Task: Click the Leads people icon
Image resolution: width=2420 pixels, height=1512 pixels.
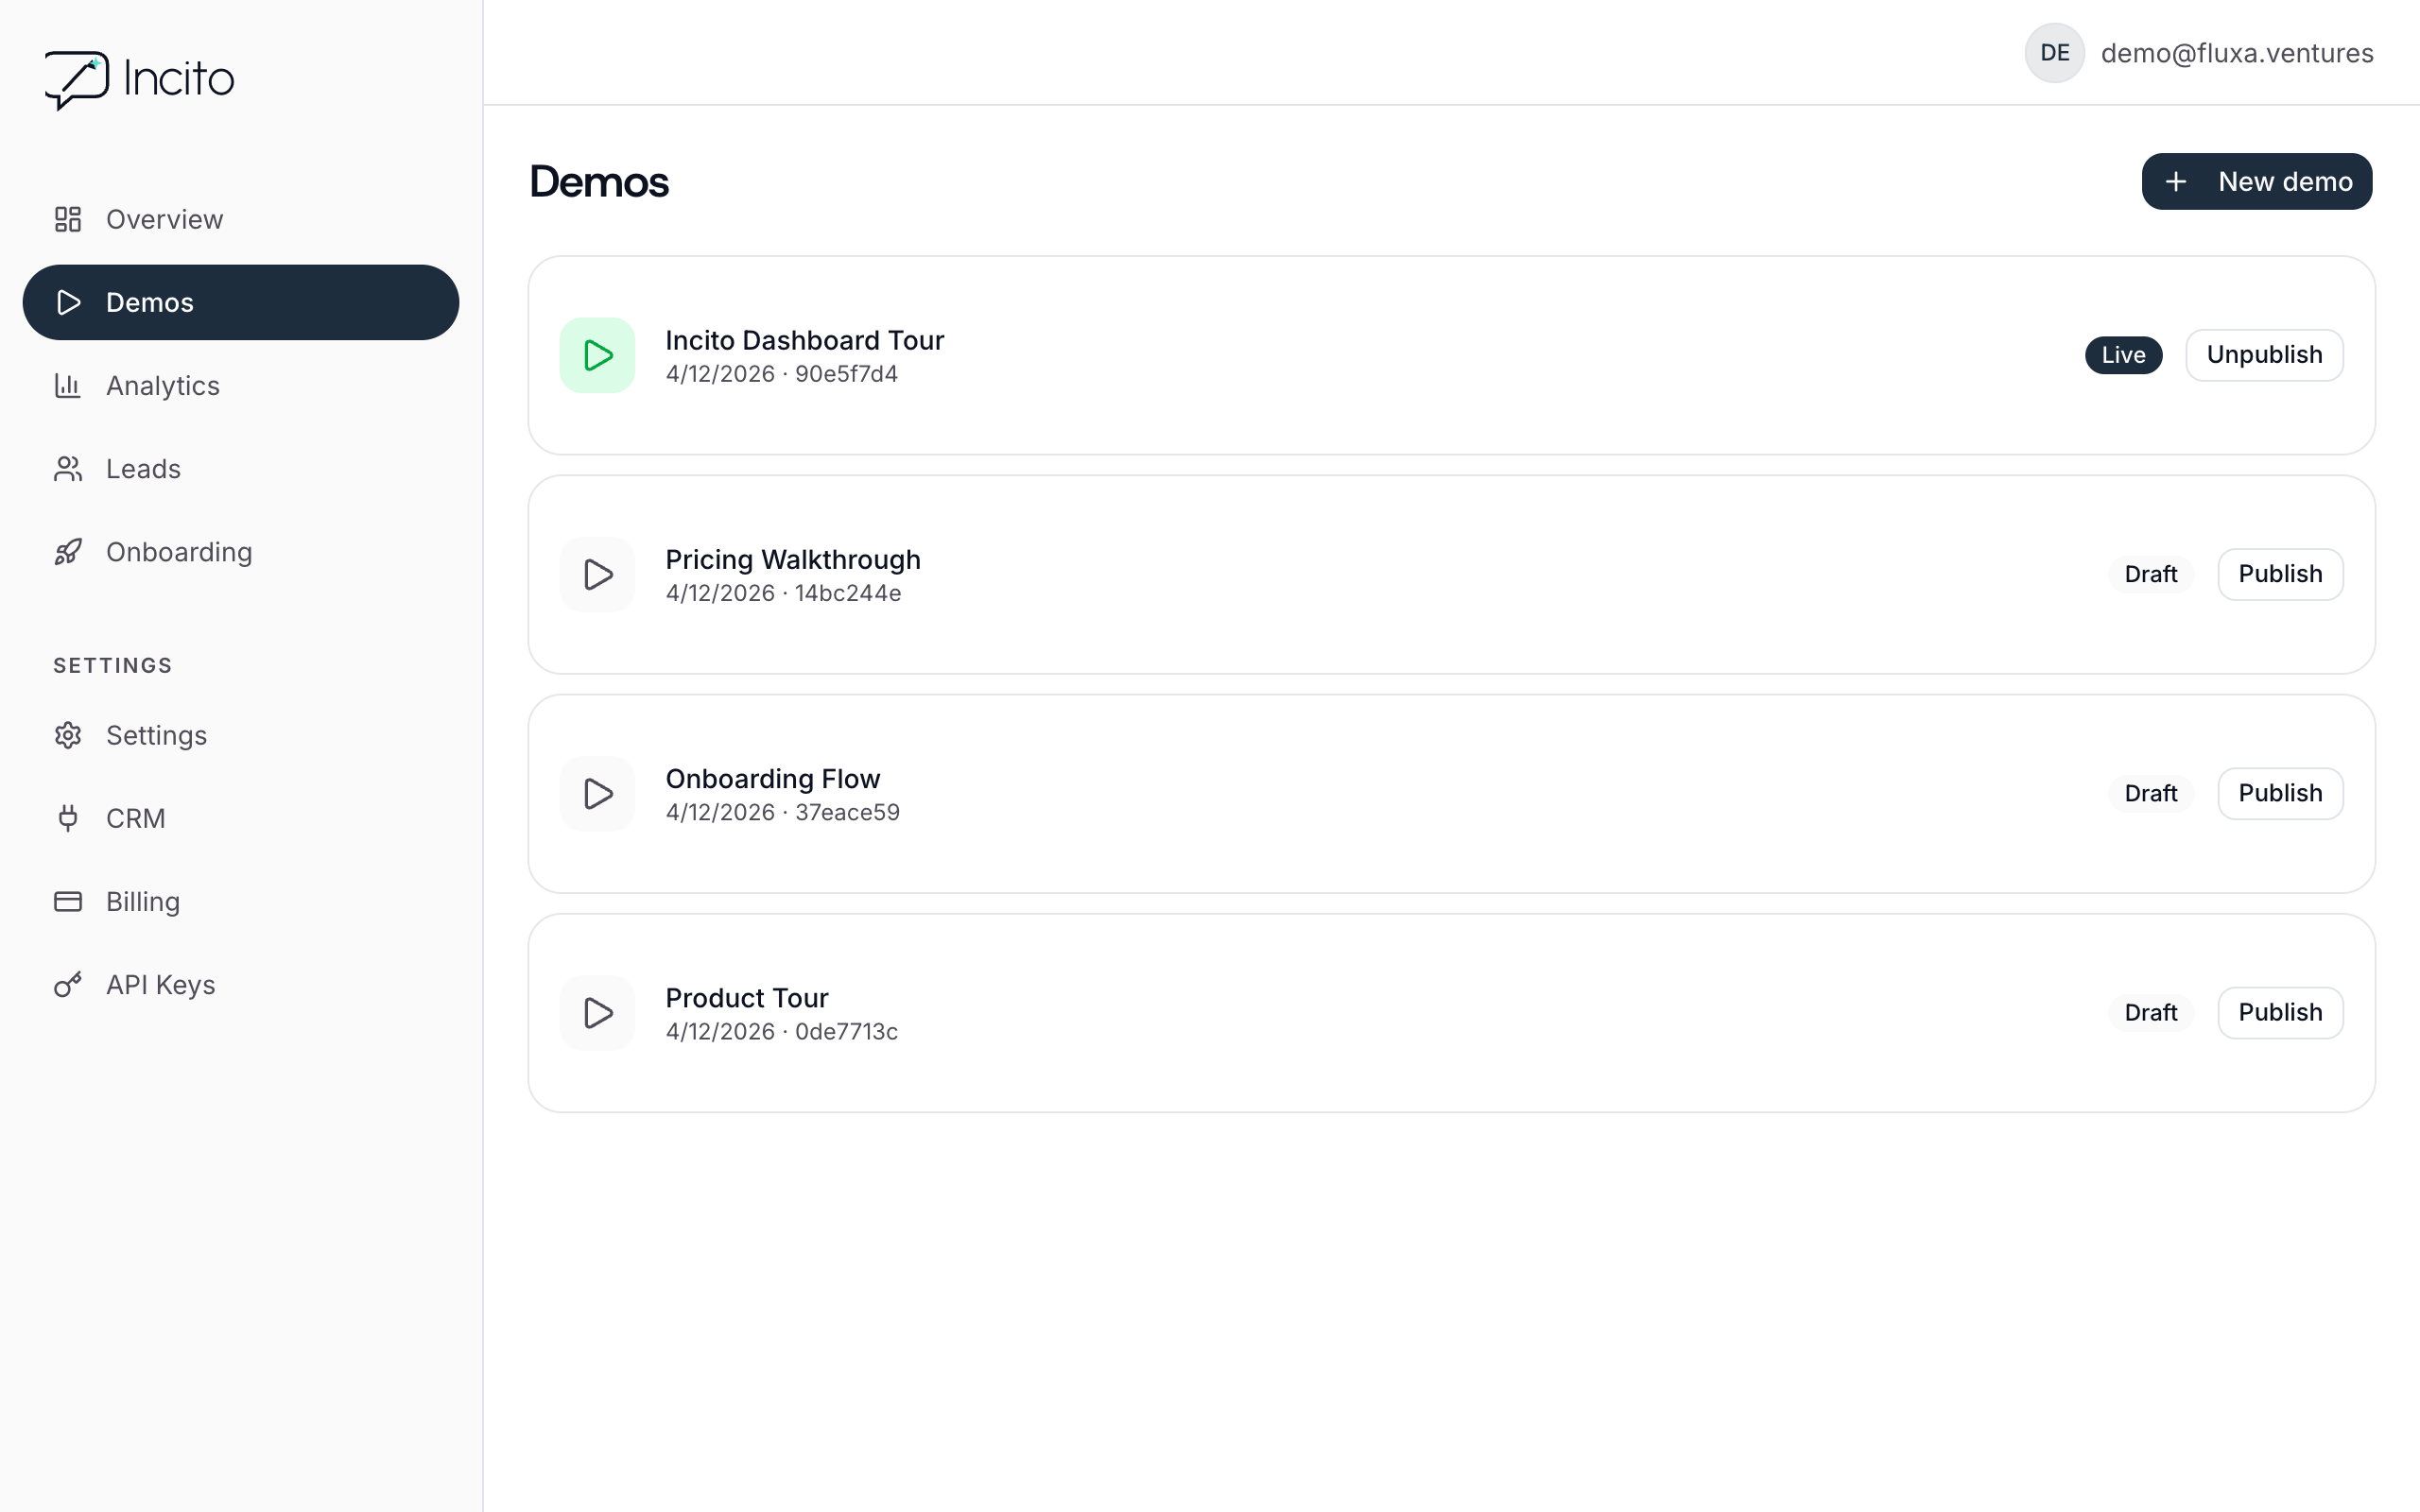Action: [x=67, y=468]
